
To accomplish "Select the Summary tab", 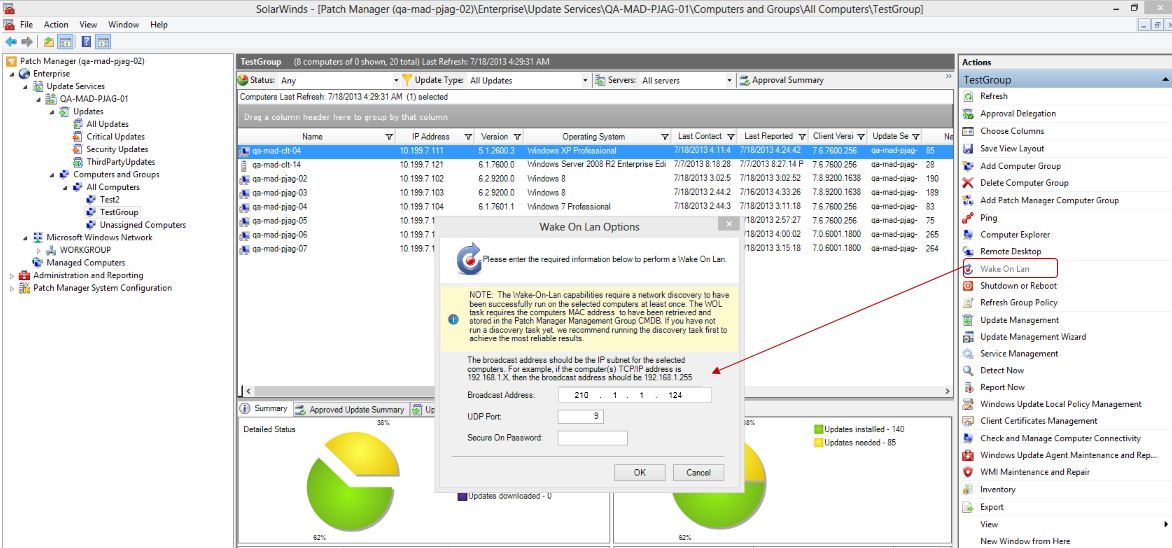I will (264, 409).
